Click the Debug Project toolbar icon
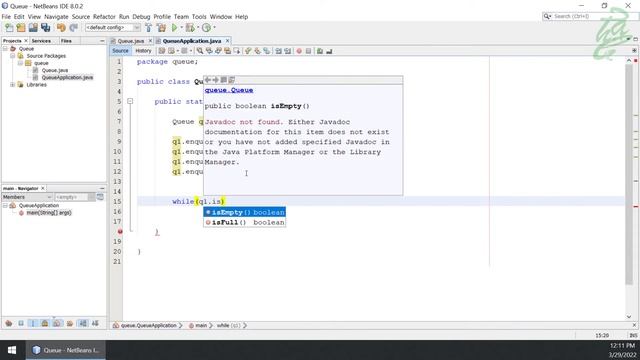This screenshot has width=640, height=360. click(189, 28)
